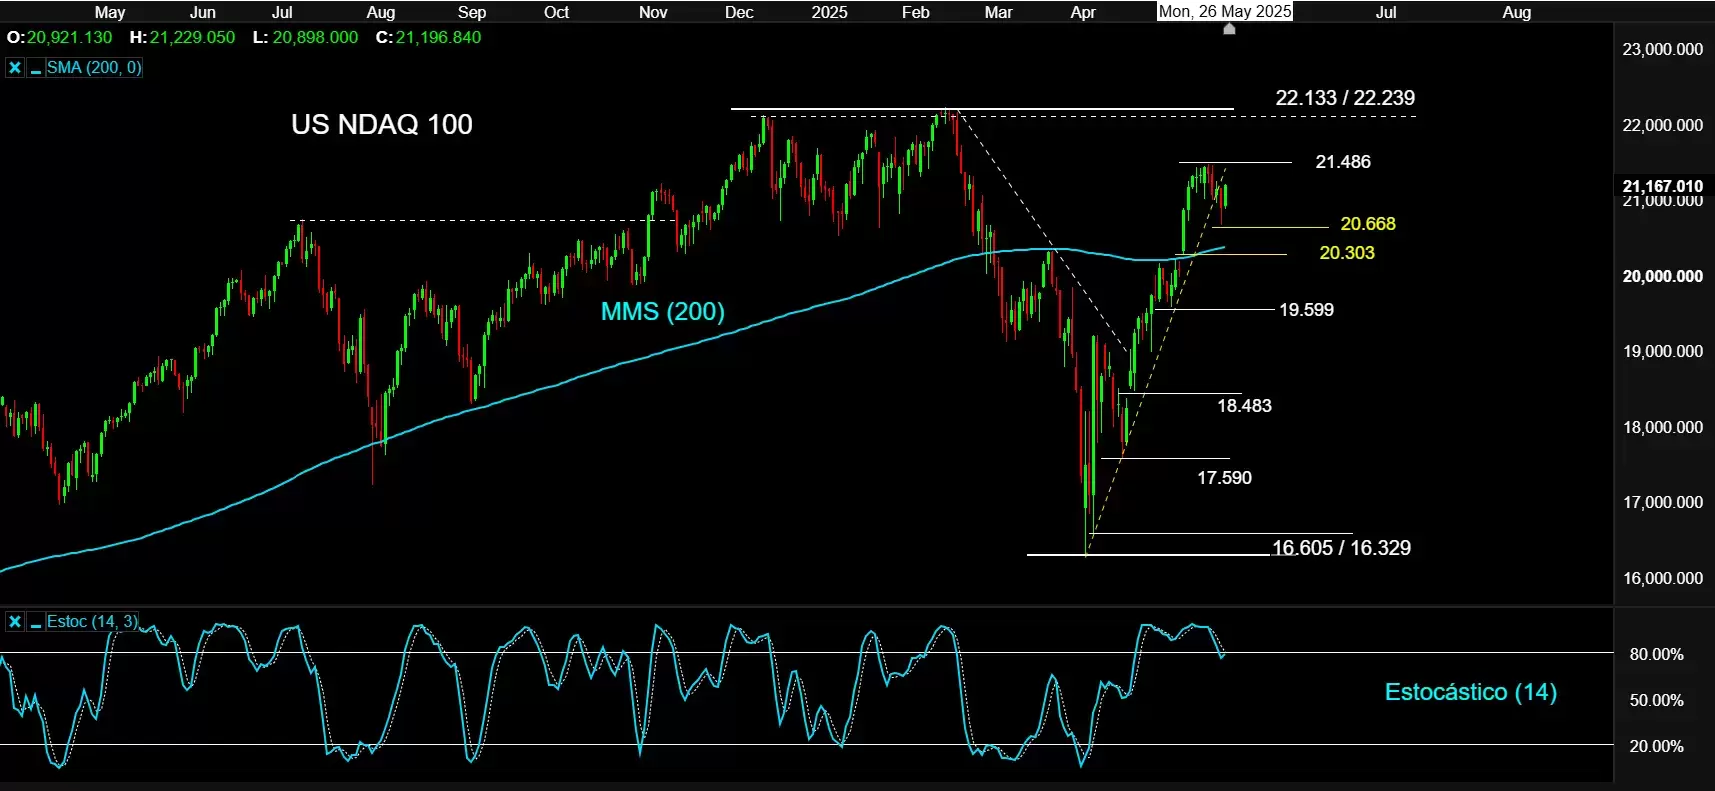
Task: Click the open value 20,921.130
Action: [x=69, y=37]
